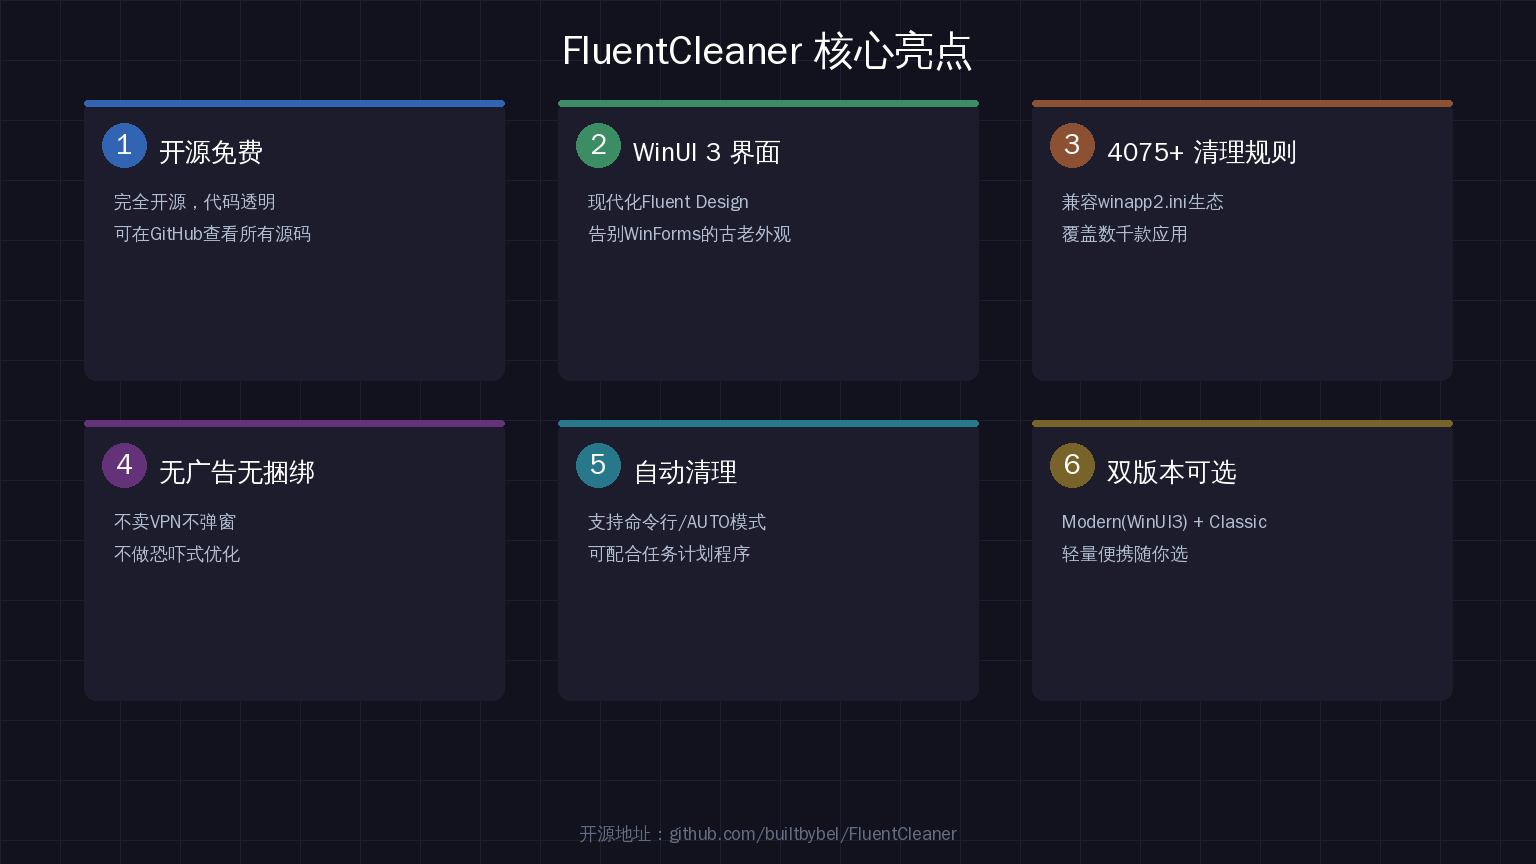Select the 4075+ 清理规则 heading
This screenshot has width=1536, height=864.
[x=1201, y=152]
